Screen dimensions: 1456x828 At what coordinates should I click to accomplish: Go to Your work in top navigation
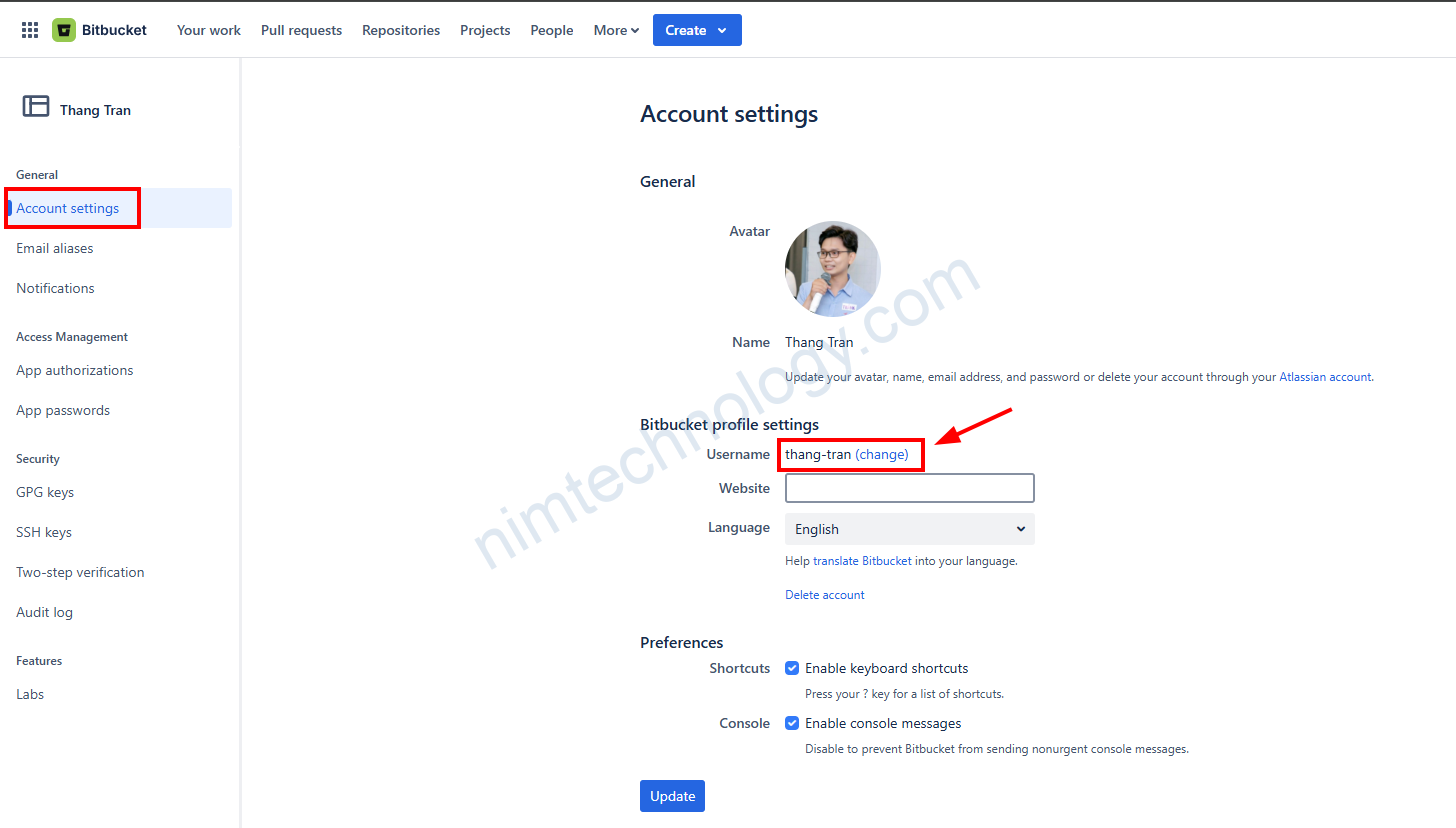[208, 30]
